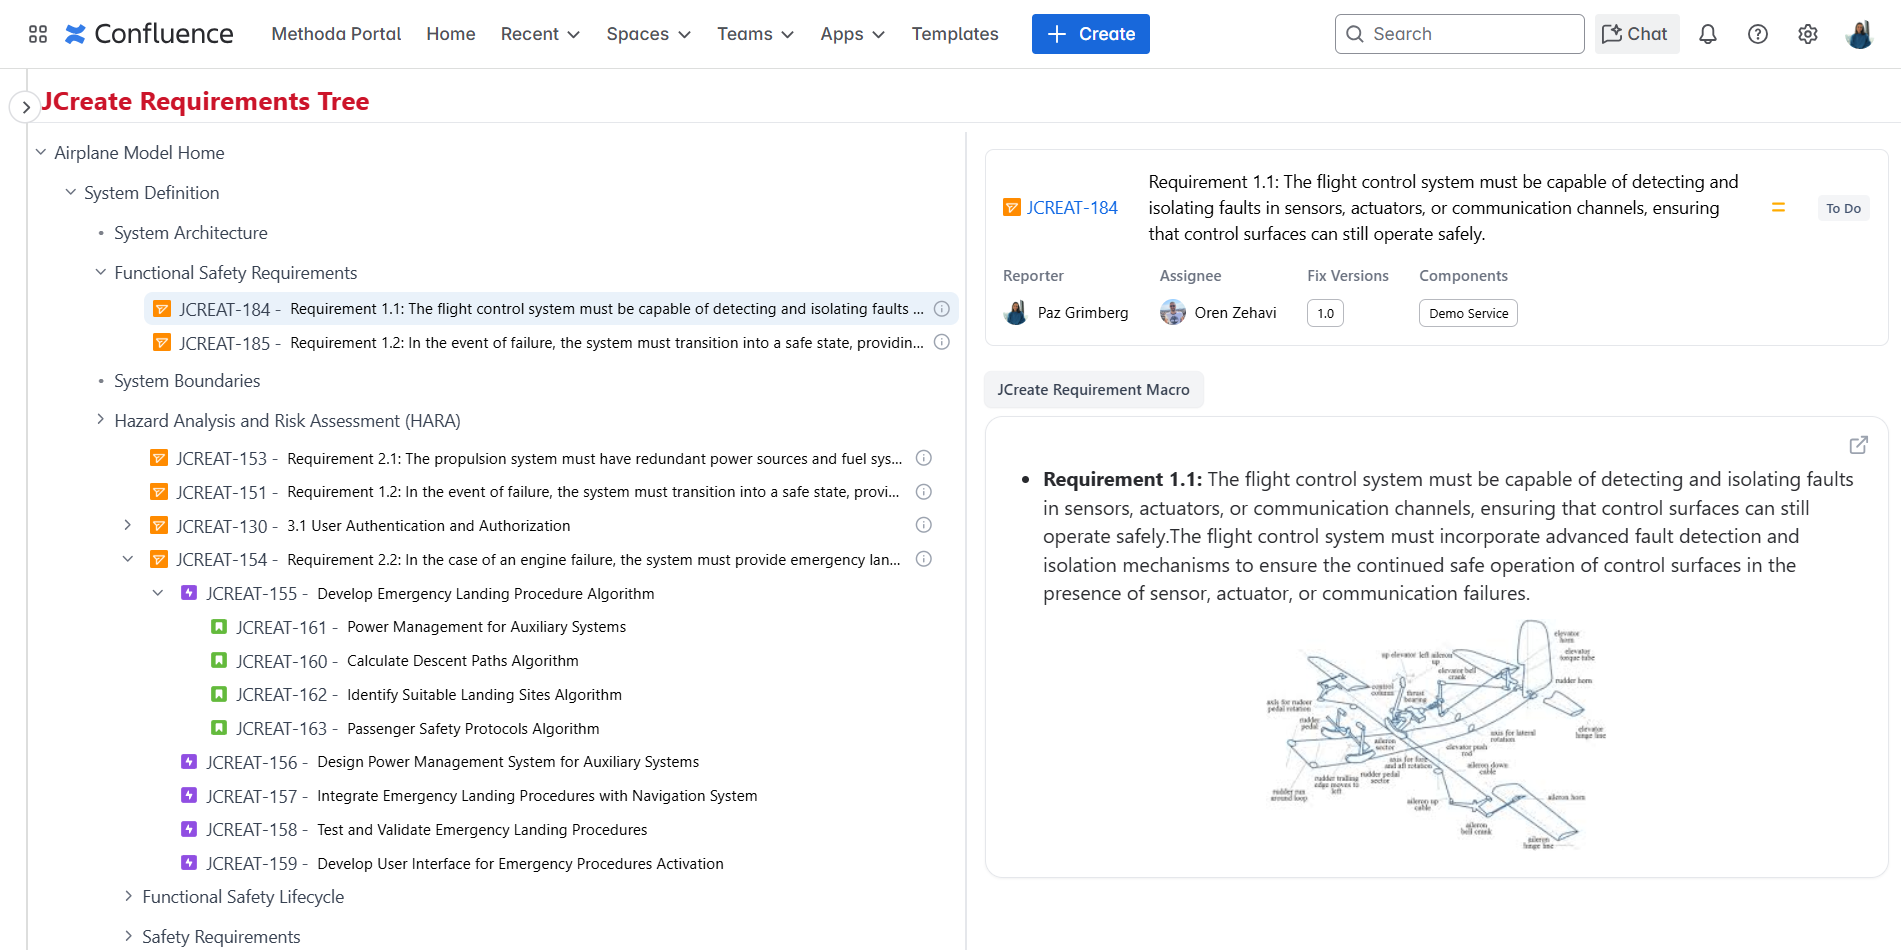Collapse Airplane Model Home node
The width and height of the screenshot is (1901, 950).
[x=41, y=152]
